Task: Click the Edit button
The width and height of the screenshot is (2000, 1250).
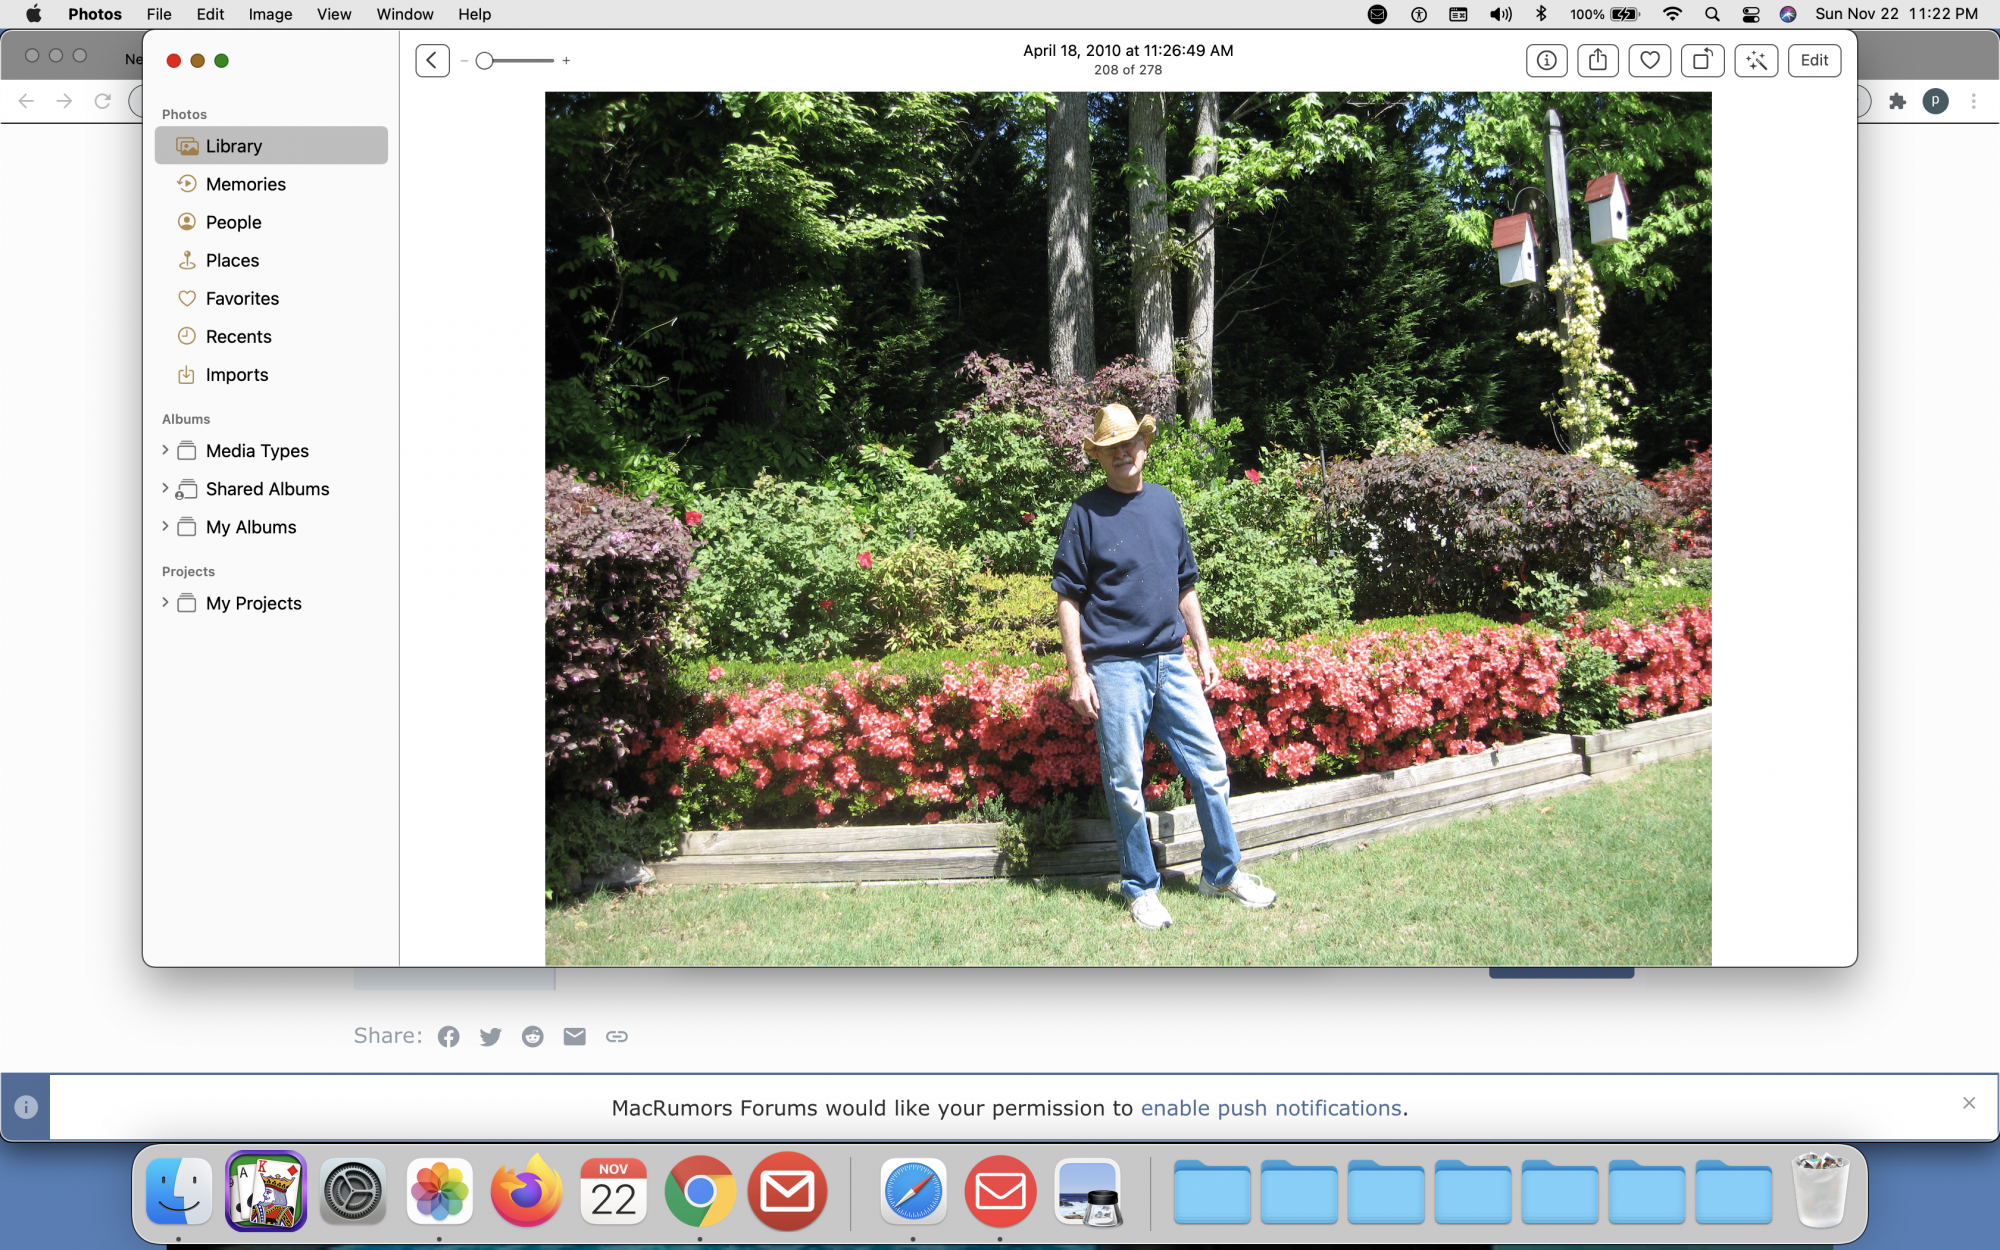Action: coord(1814,60)
